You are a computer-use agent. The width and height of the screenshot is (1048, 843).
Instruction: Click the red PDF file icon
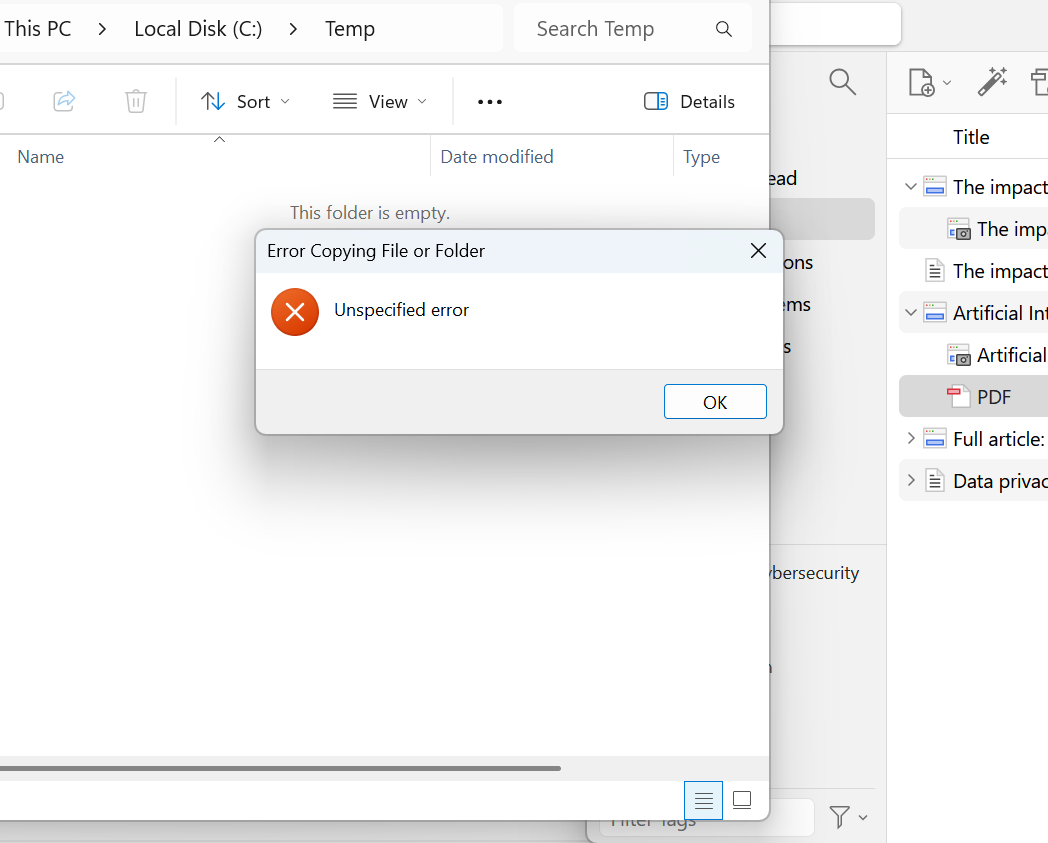point(958,396)
